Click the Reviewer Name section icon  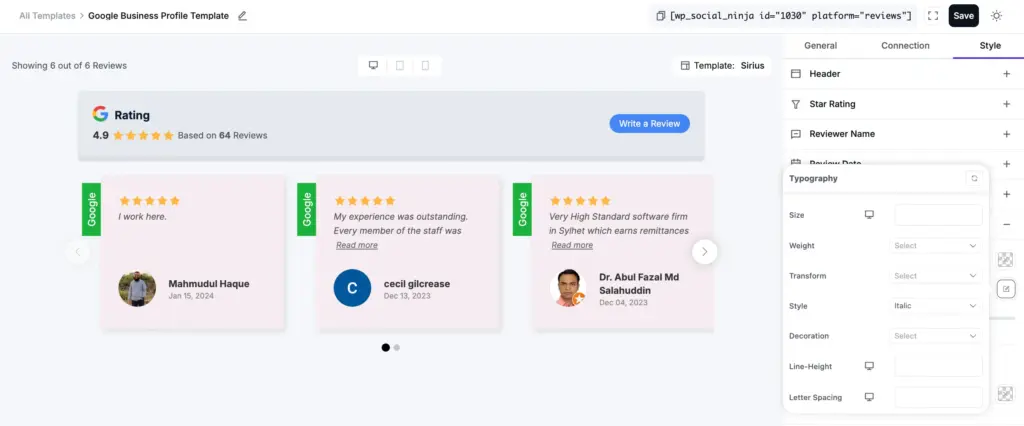(x=795, y=134)
